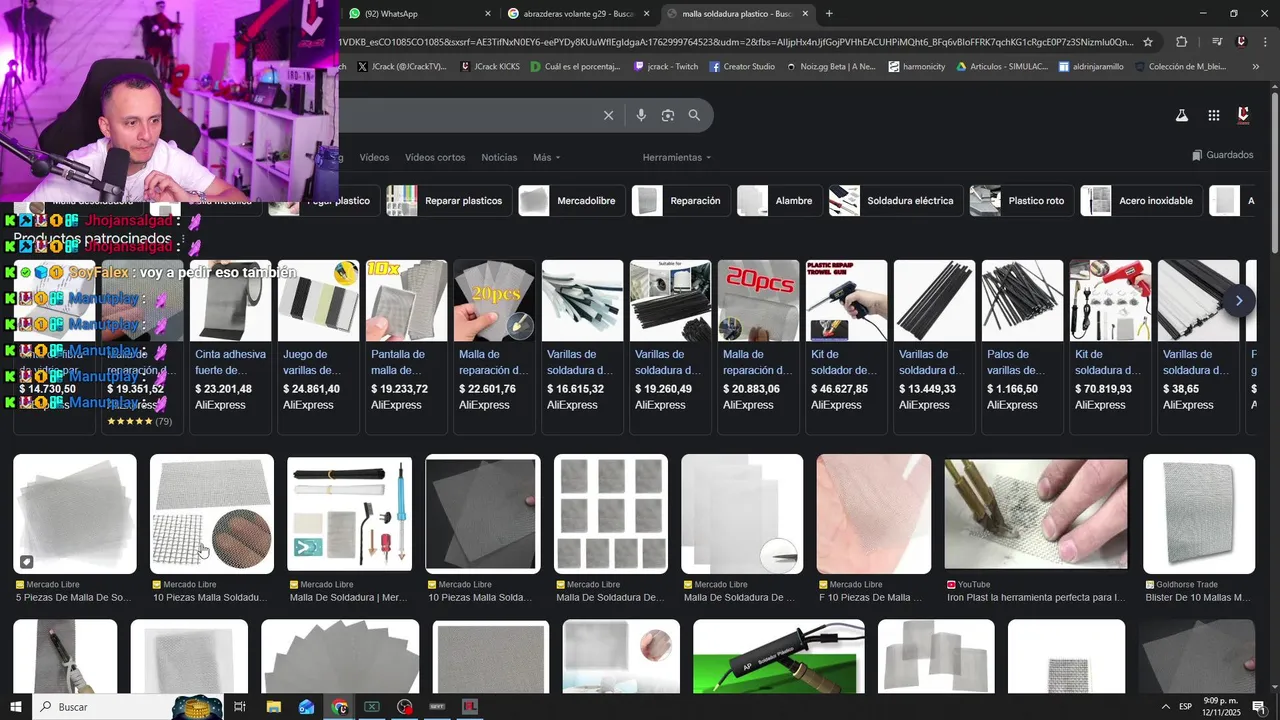Open Malla De Soldadura soldering kit image
Screen dimensions: 1280x720
pyautogui.click(x=349, y=514)
